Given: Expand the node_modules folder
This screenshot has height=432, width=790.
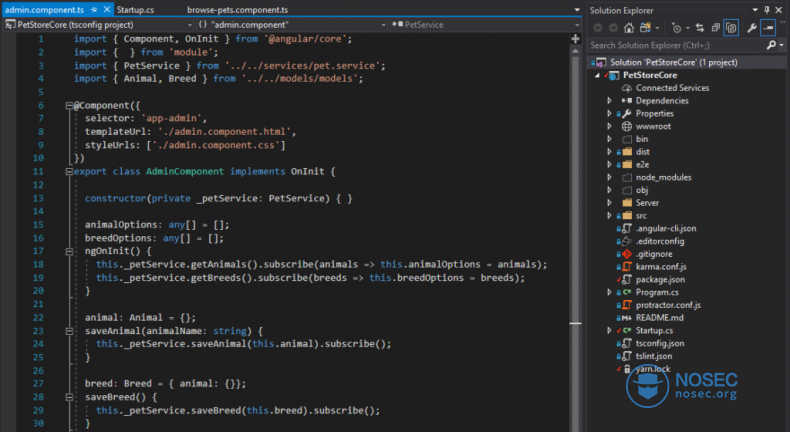Looking at the screenshot, I should (x=609, y=177).
